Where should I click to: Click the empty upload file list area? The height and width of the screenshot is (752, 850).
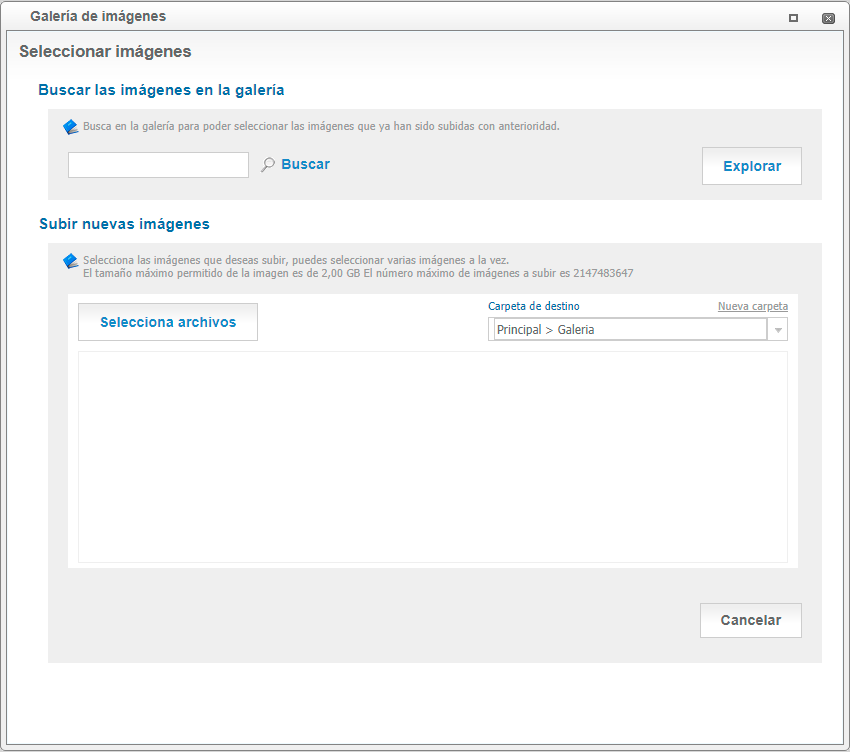(432, 456)
